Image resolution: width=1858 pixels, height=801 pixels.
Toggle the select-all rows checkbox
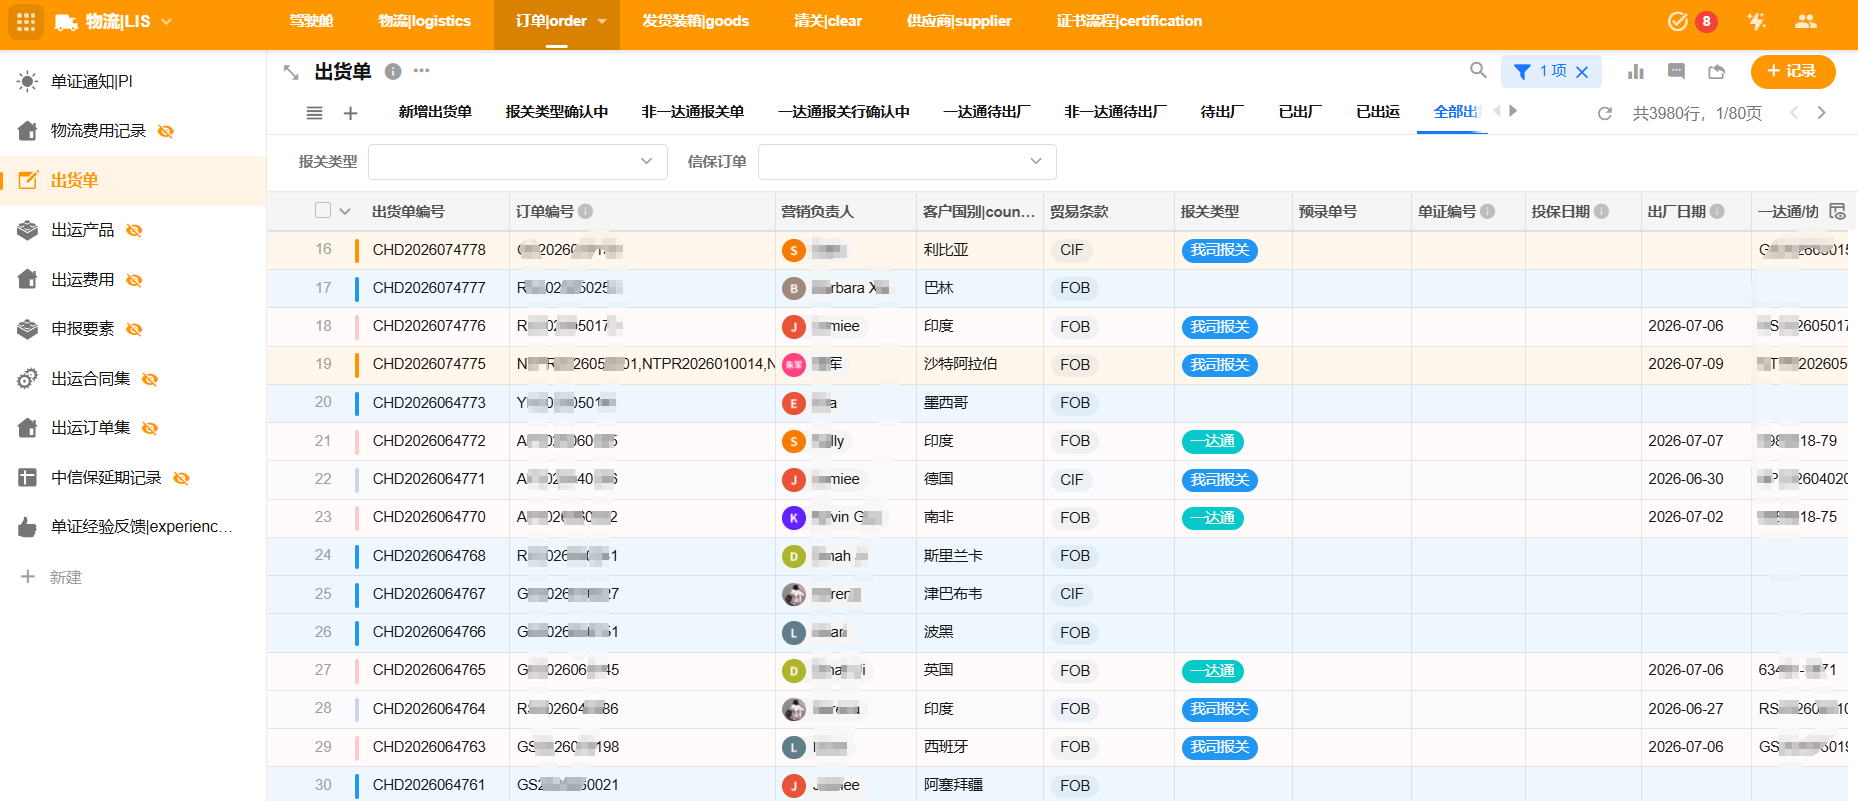322,210
